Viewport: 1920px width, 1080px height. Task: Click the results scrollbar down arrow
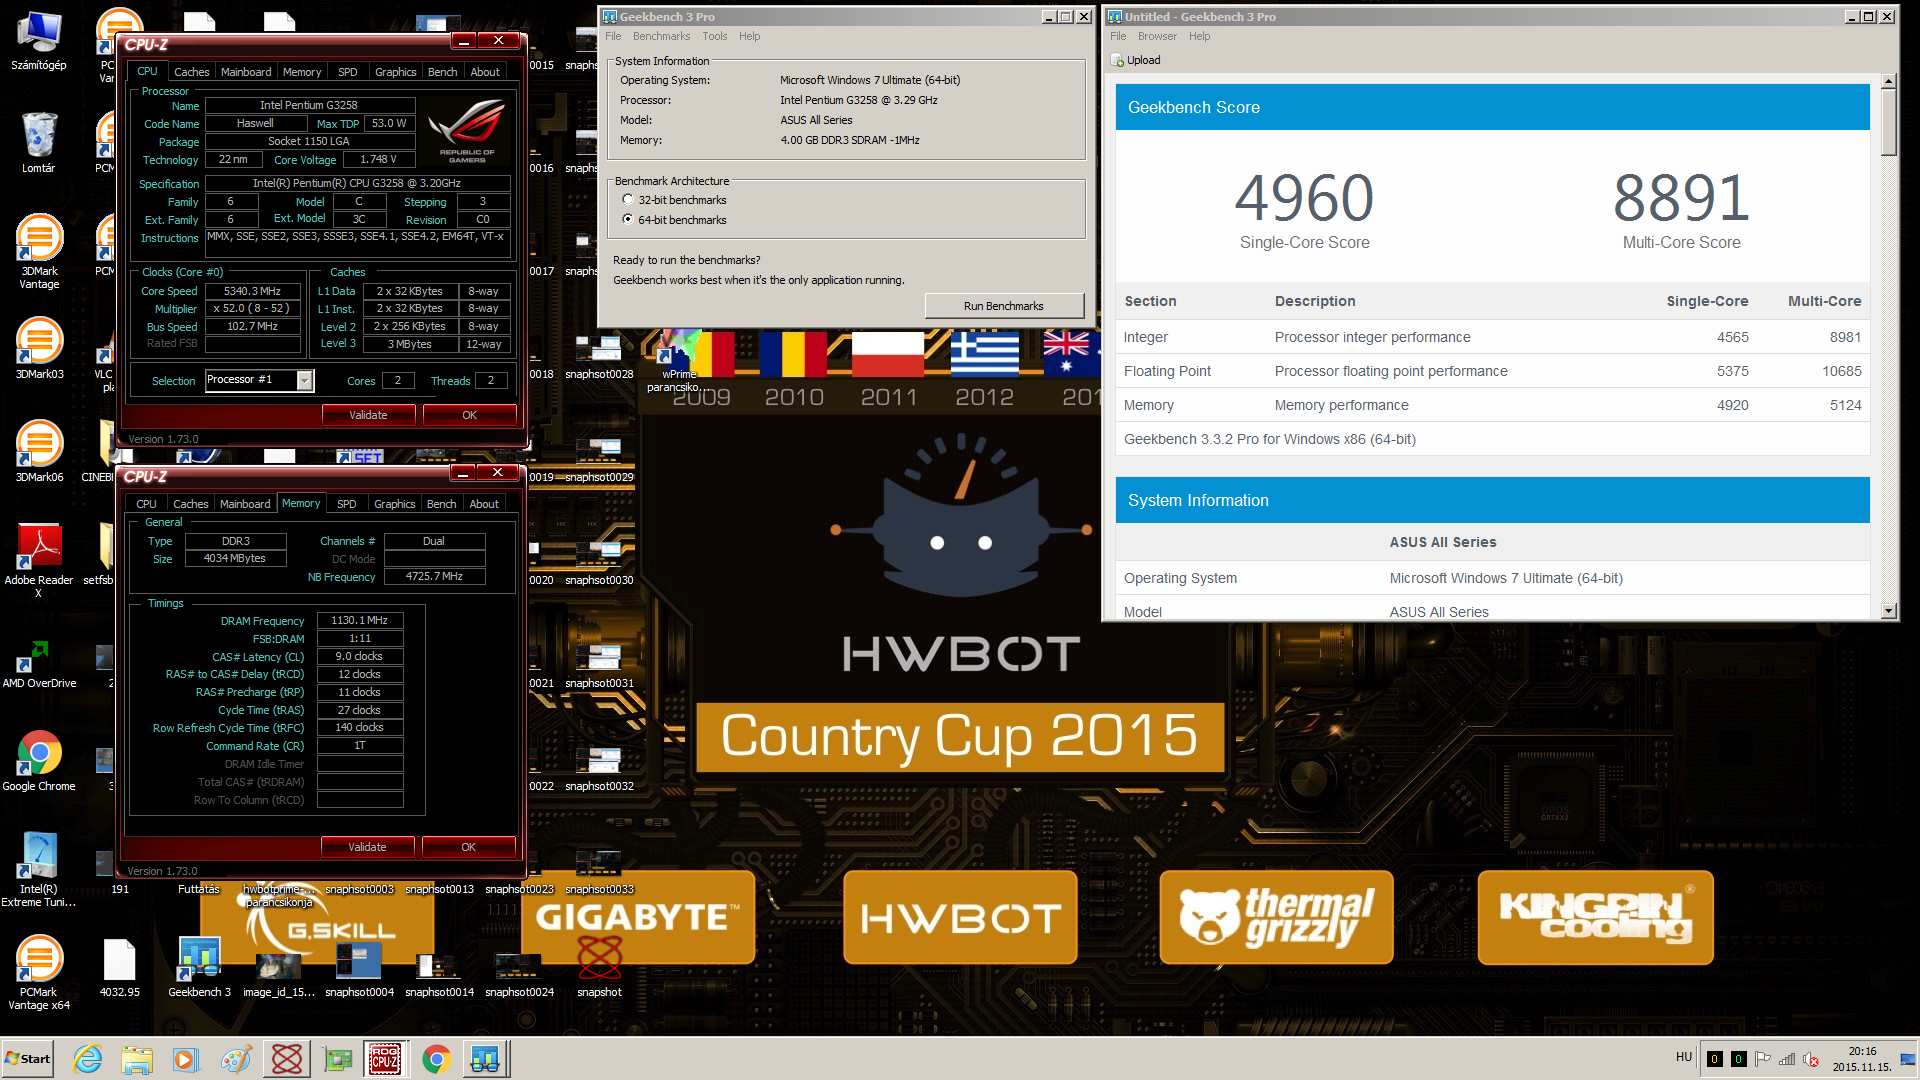point(1888,611)
